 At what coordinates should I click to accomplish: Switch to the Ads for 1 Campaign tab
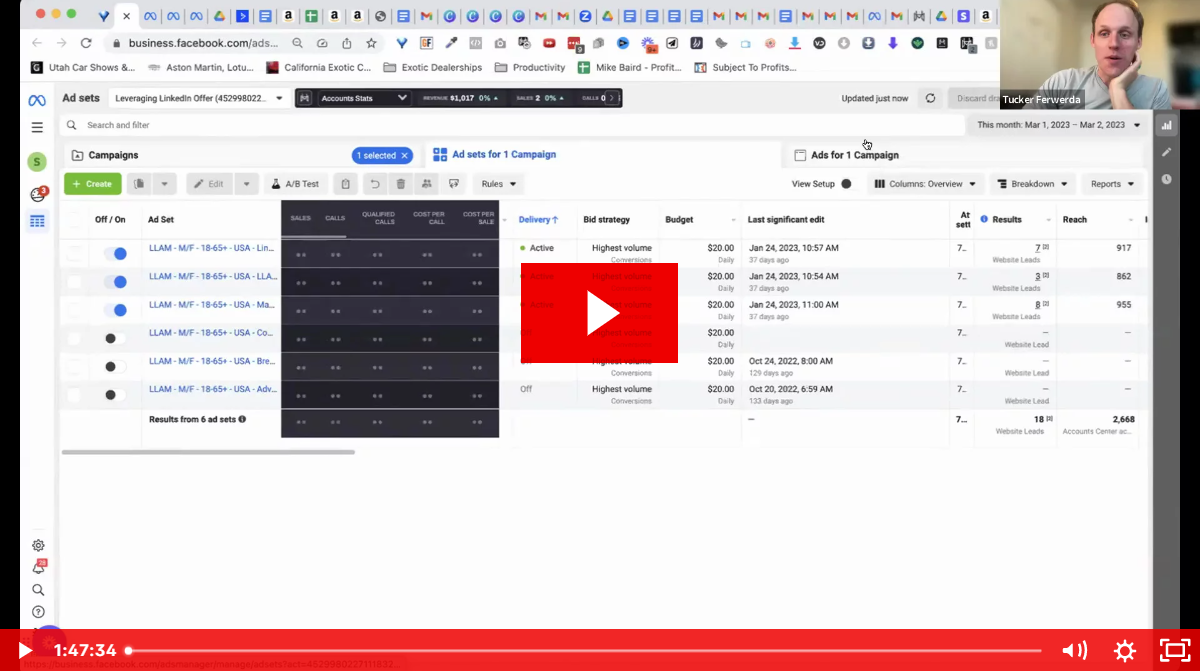pyautogui.click(x=854, y=155)
